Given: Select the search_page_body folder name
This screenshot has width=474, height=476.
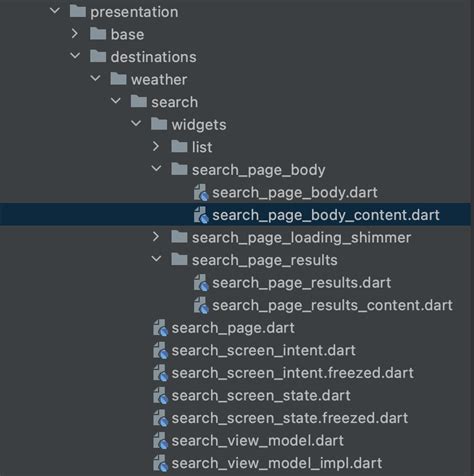Looking at the screenshot, I should coord(259,170).
